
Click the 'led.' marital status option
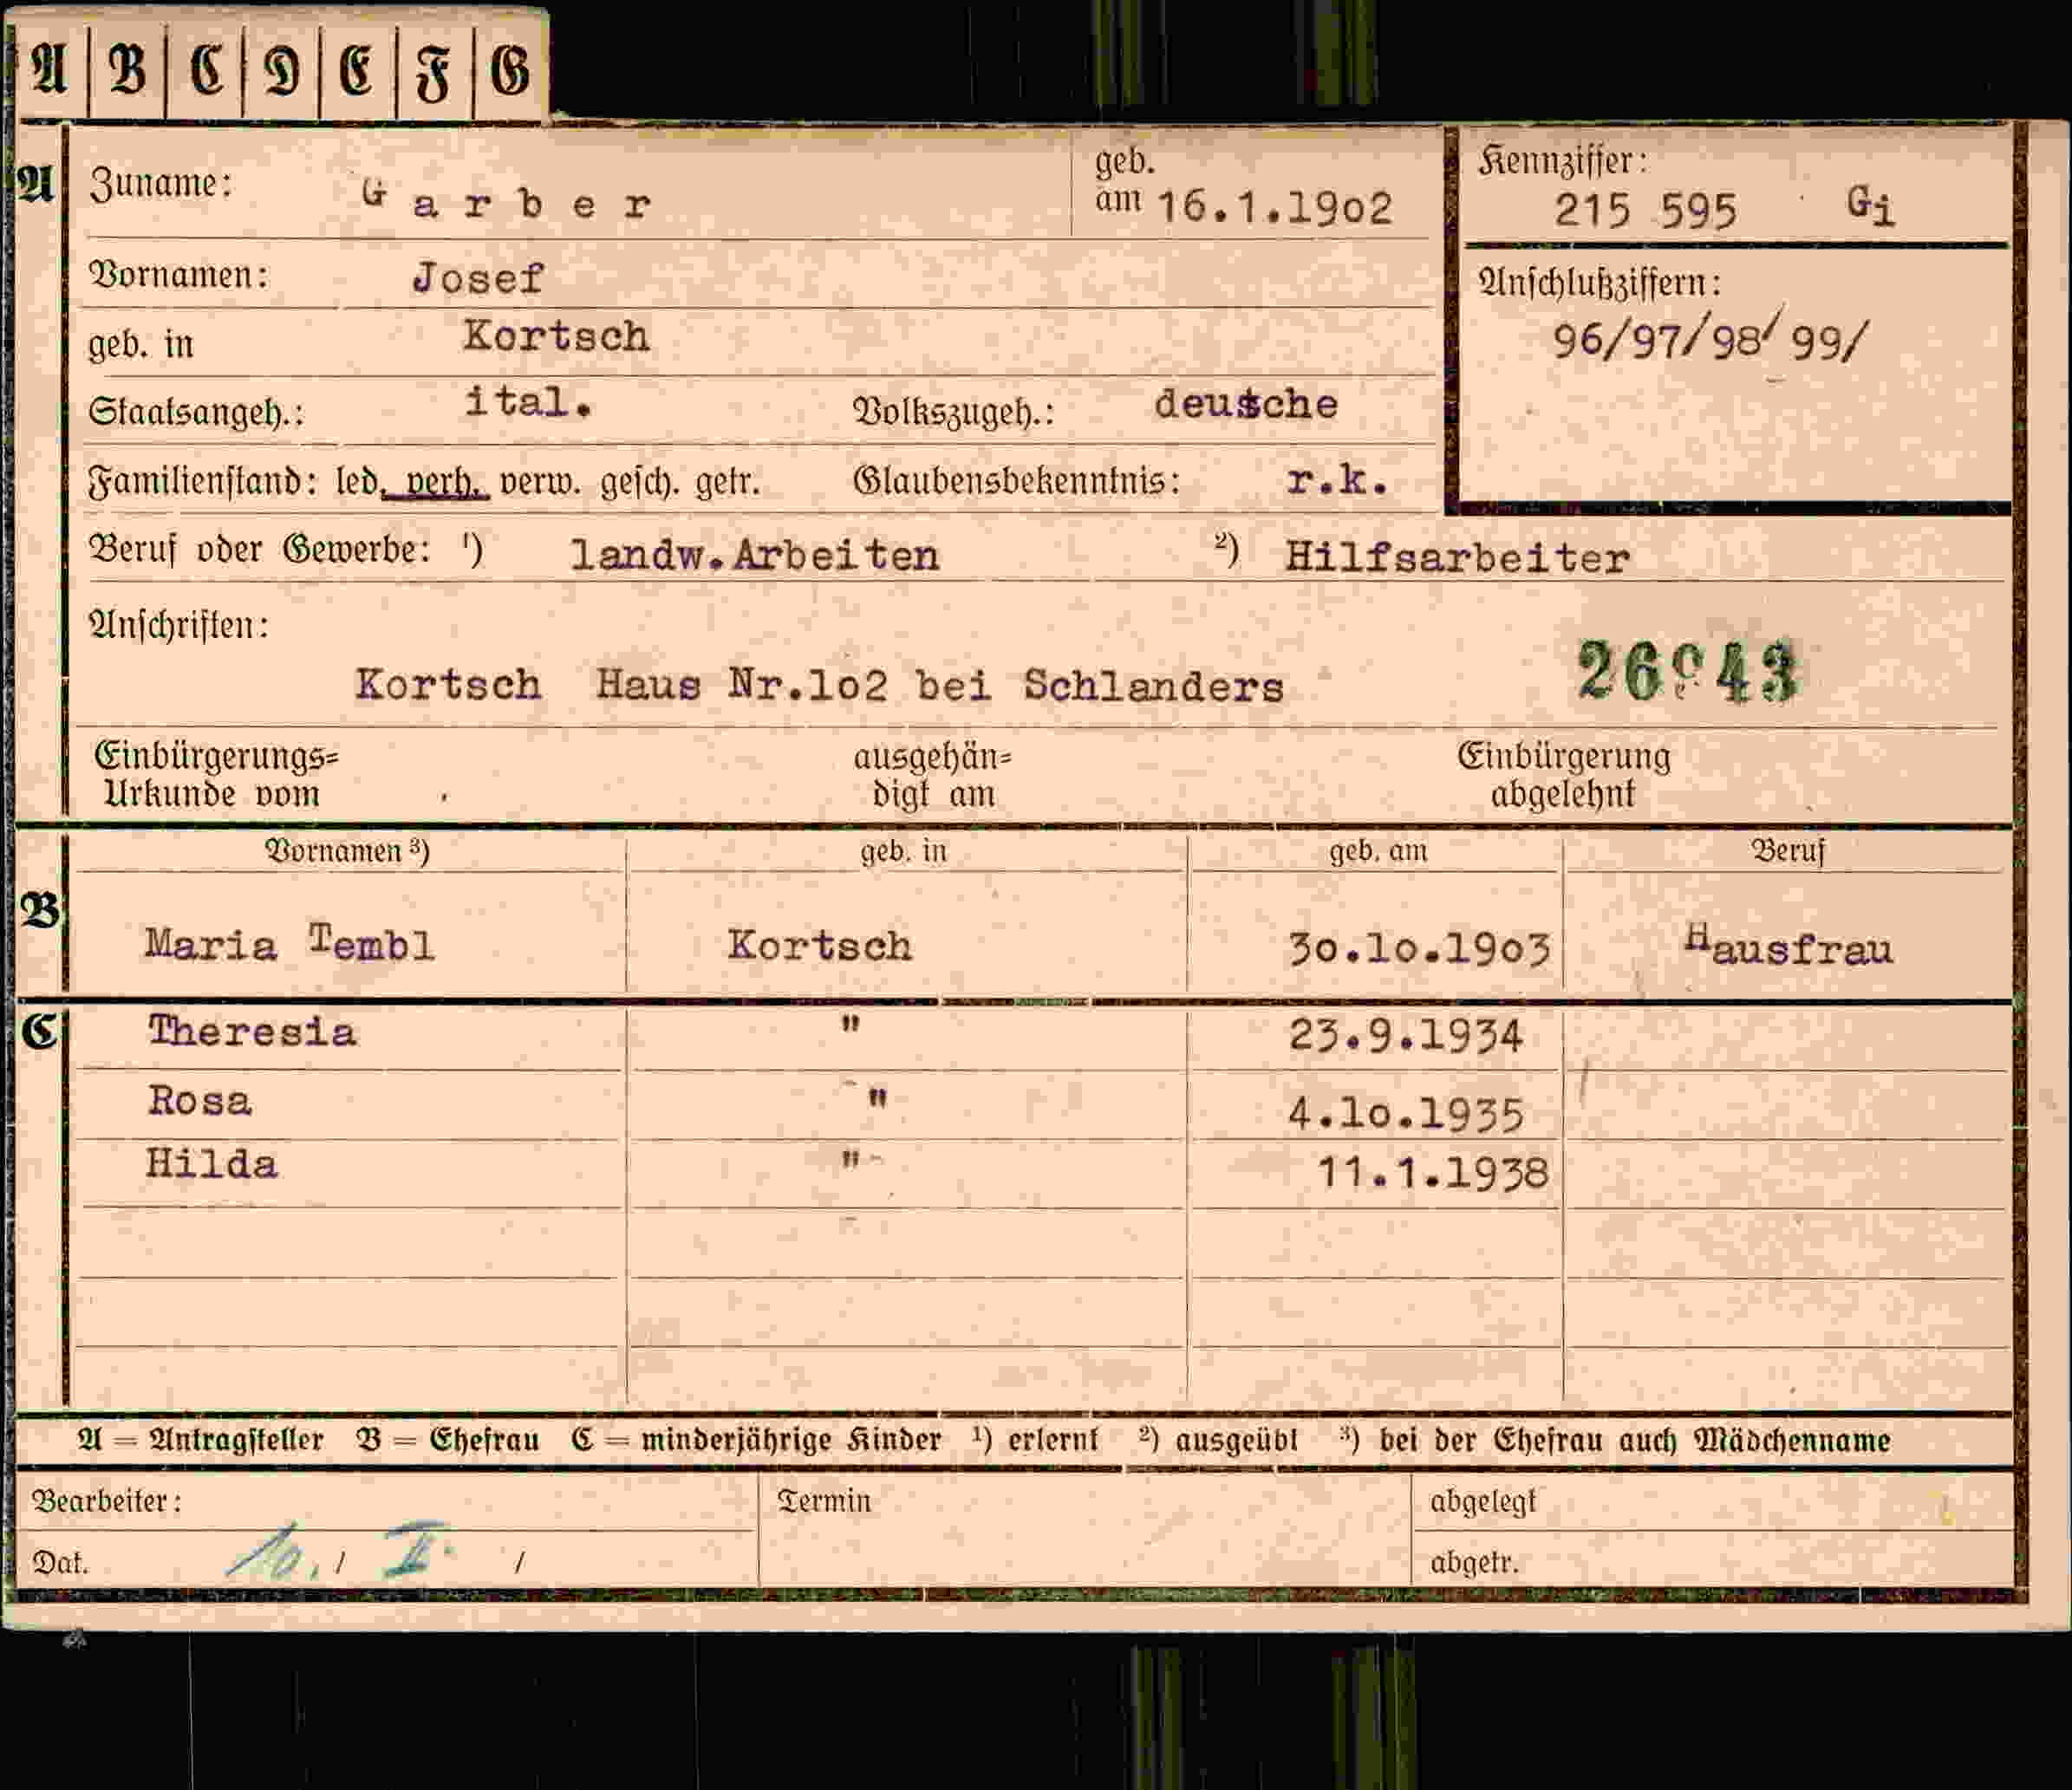(358, 482)
